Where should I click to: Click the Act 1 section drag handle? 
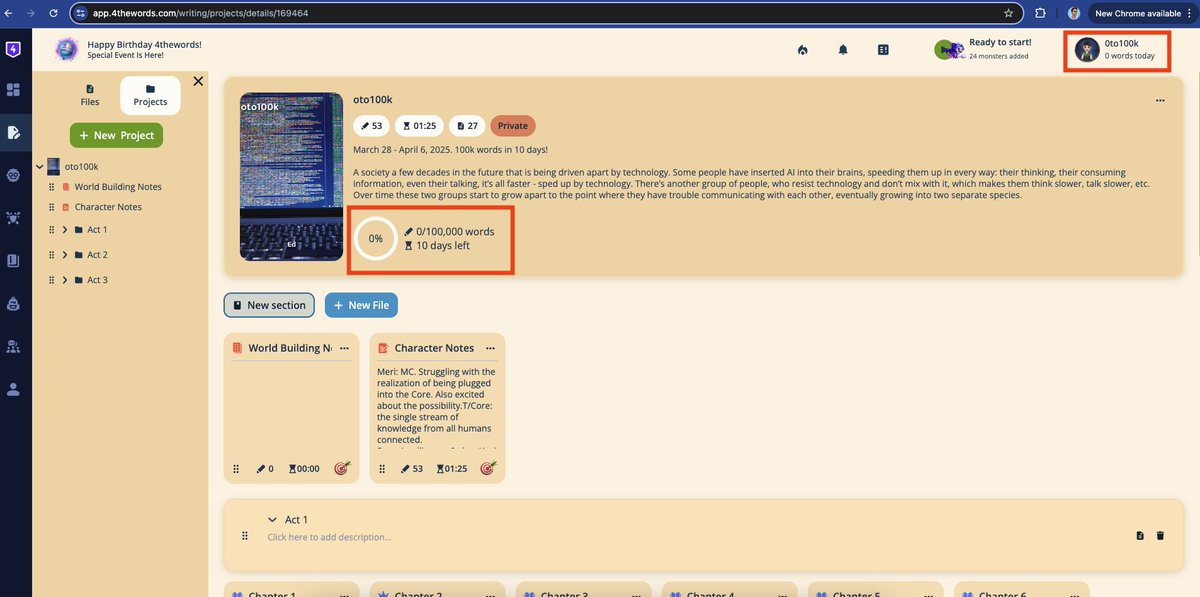[x=244, y=537]
